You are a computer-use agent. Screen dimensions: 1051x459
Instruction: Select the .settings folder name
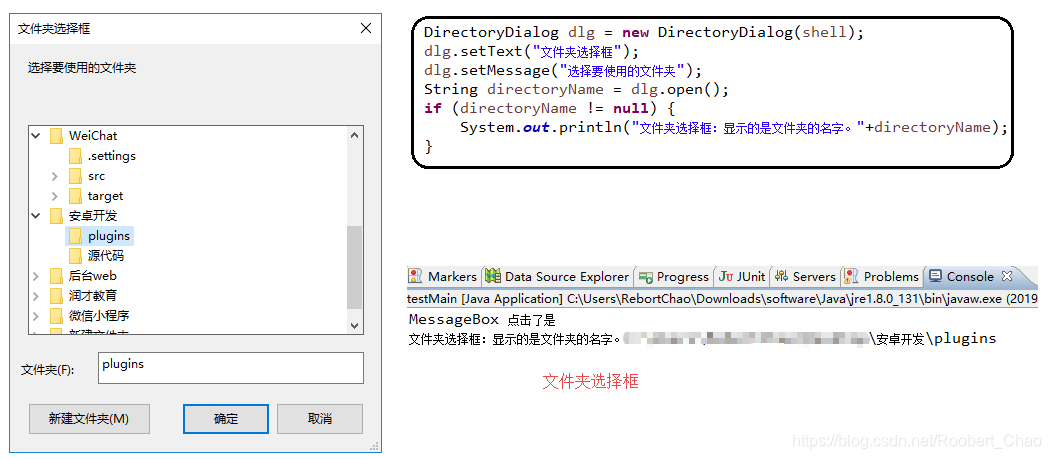112,156
